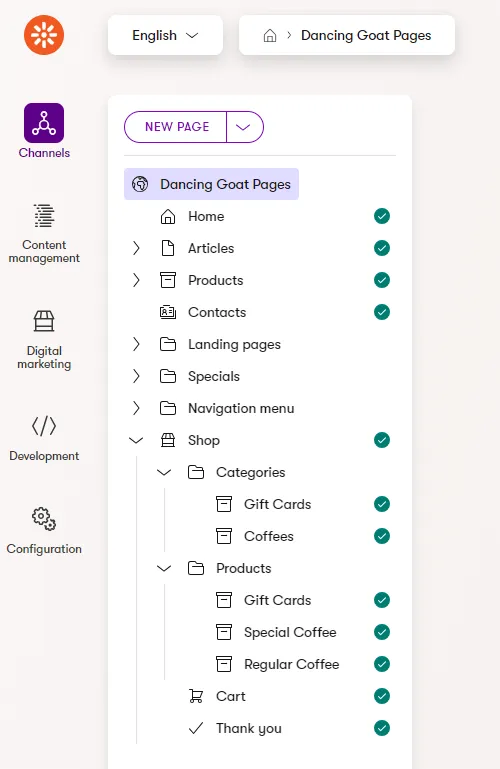Click the orange Kentico logo

point(44,35)
